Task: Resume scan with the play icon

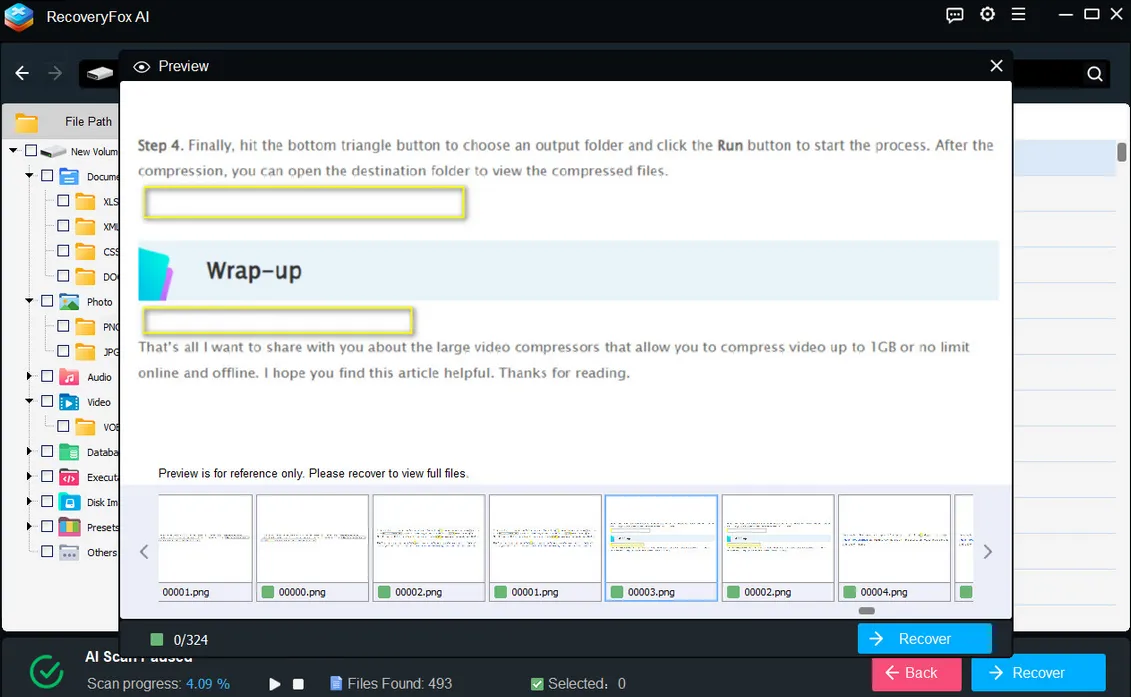Action: pyautogui.click(x=275, y=684)
